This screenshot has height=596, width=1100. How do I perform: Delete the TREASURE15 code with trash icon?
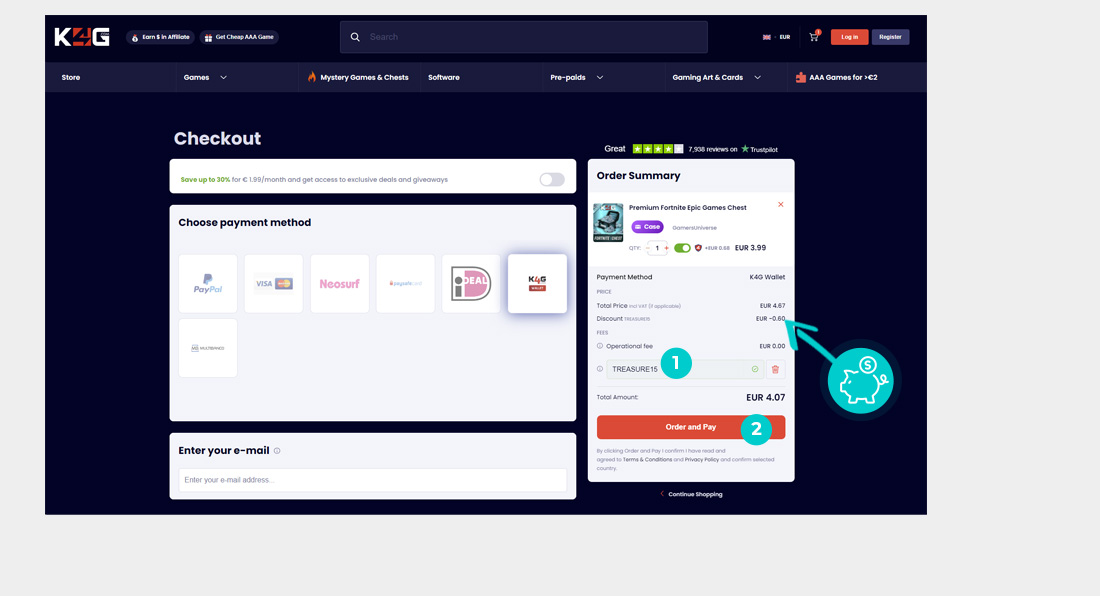(x=775, y=370)
